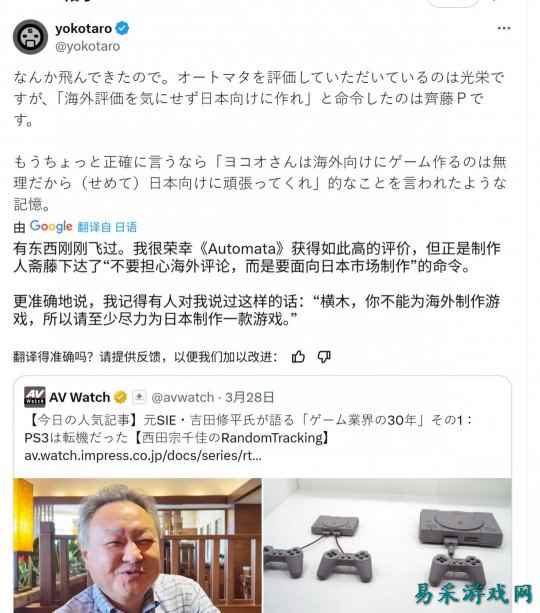The width and height of the screenshot is (540, 613).
Task: Open yokotaro's profile avatar
Action: coord(30,37)
